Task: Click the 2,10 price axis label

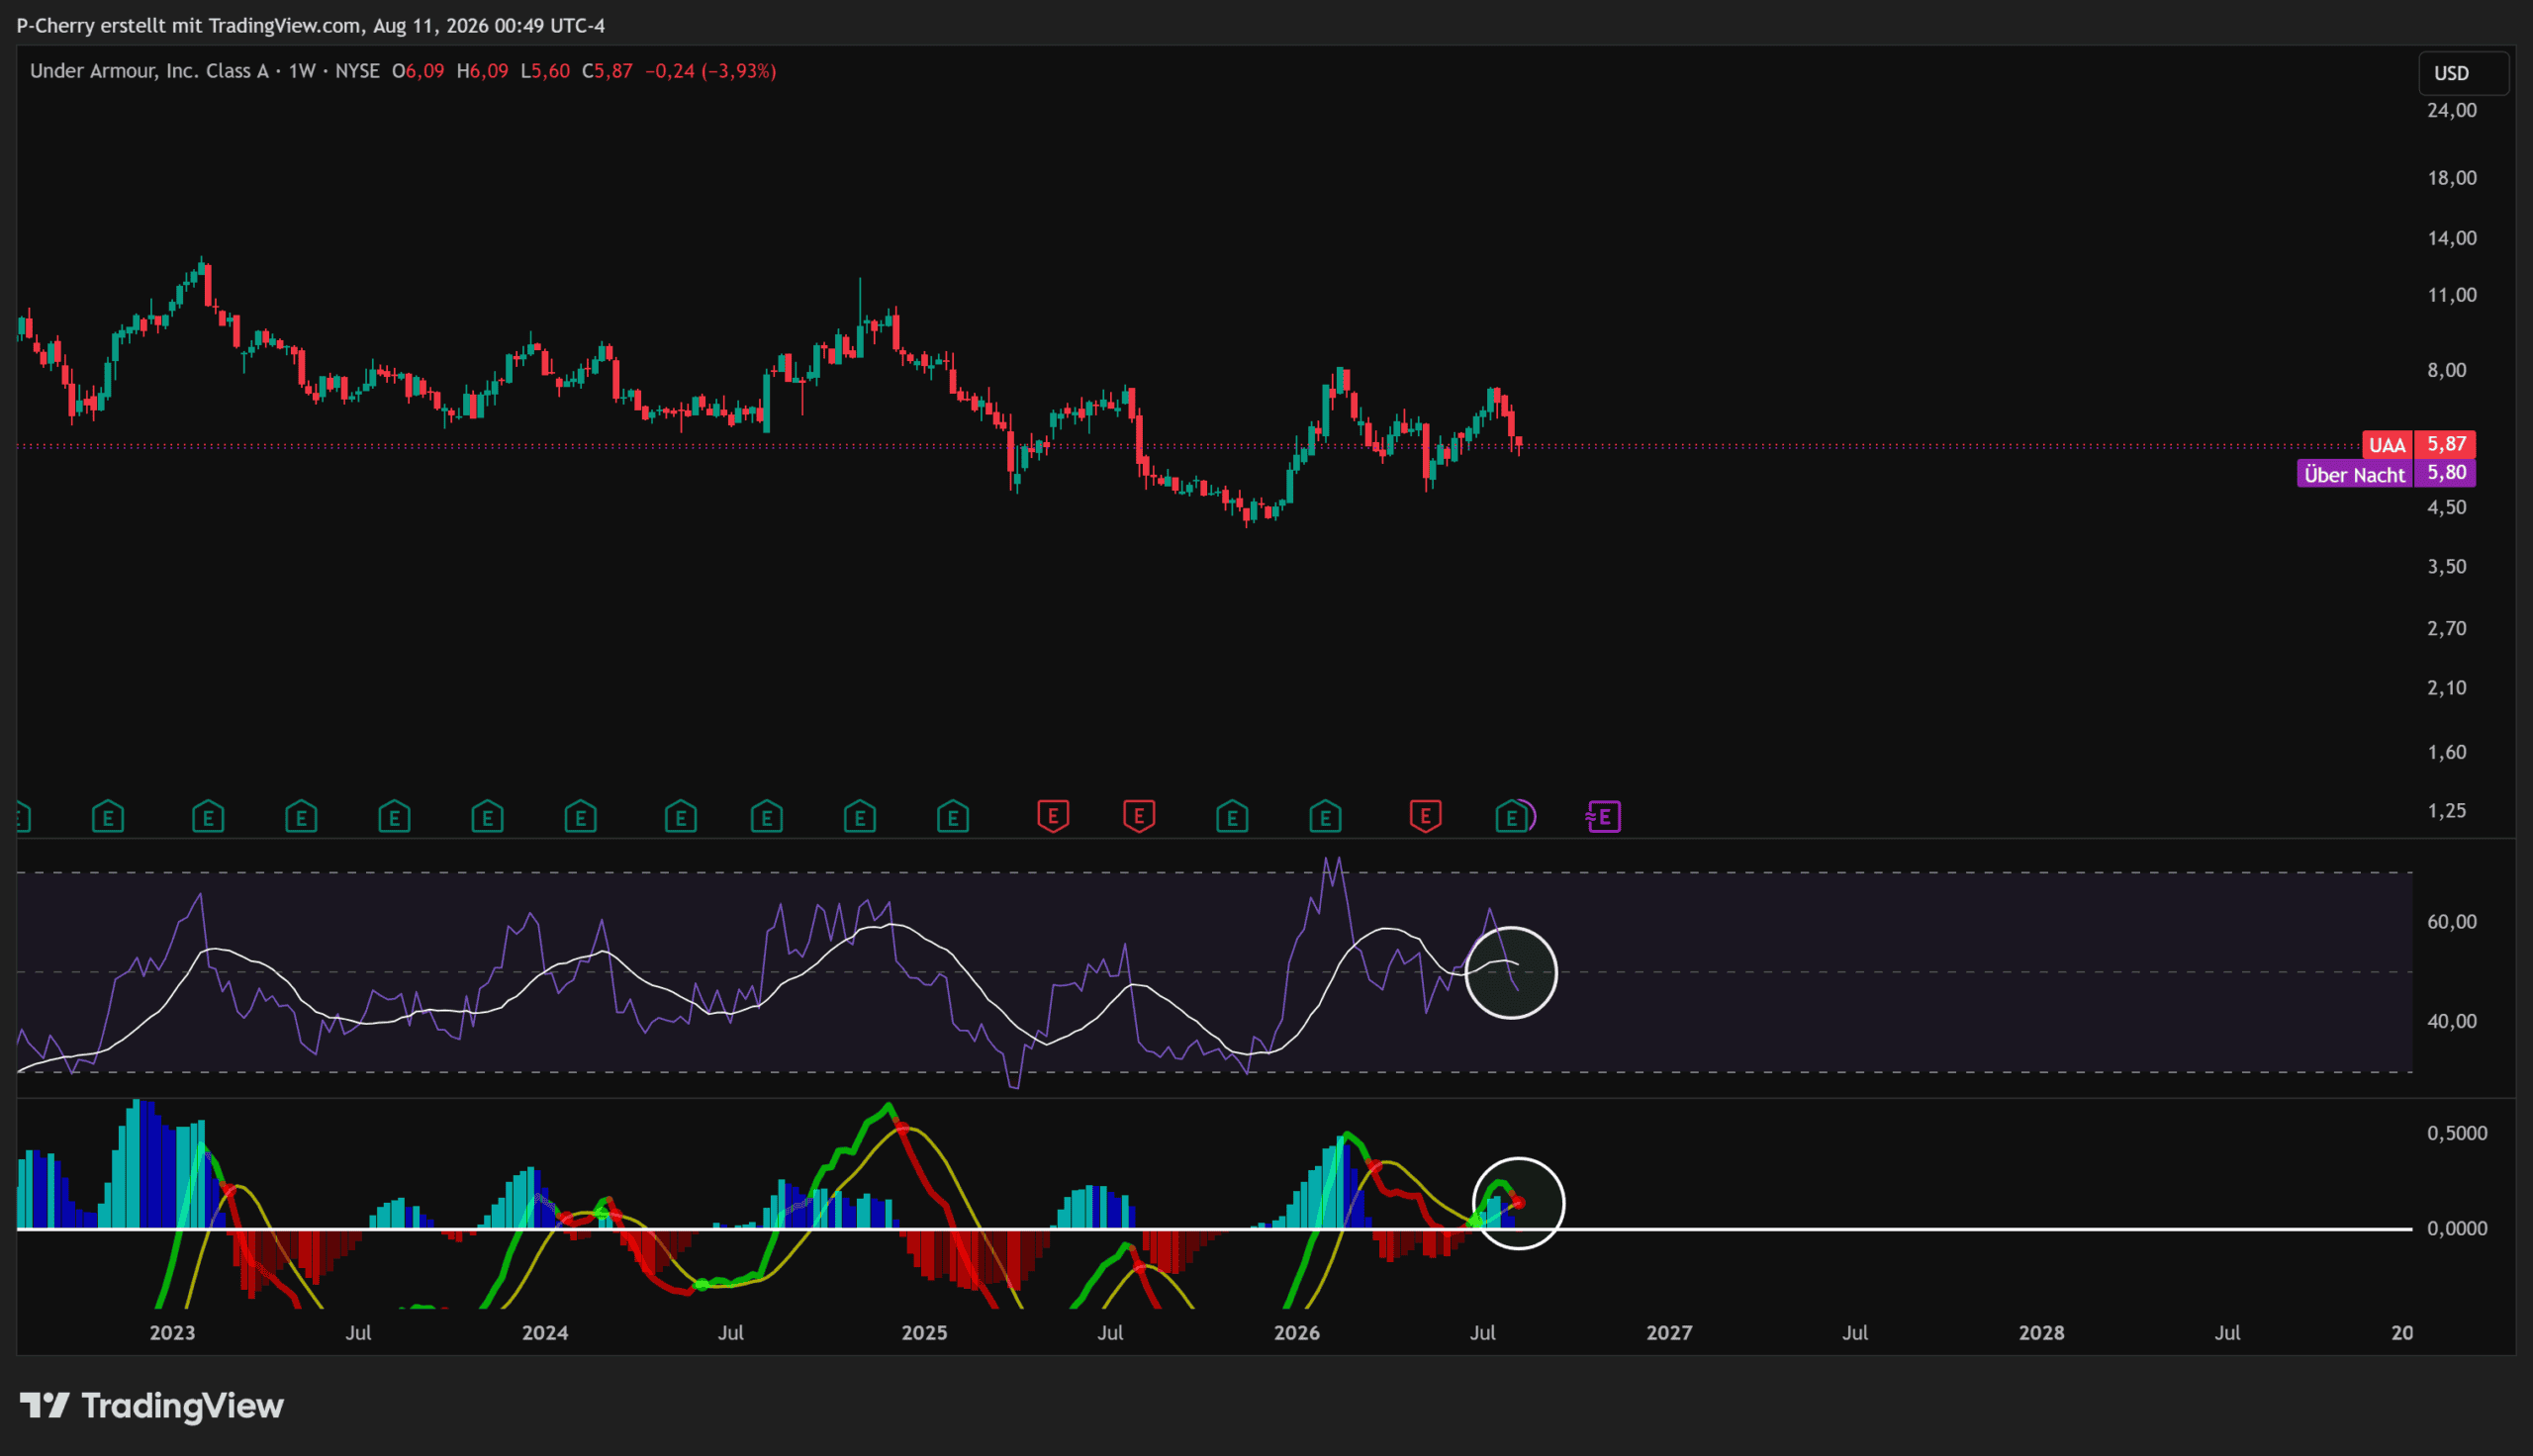Action: pyautogui.click(x=2447, y=687)
